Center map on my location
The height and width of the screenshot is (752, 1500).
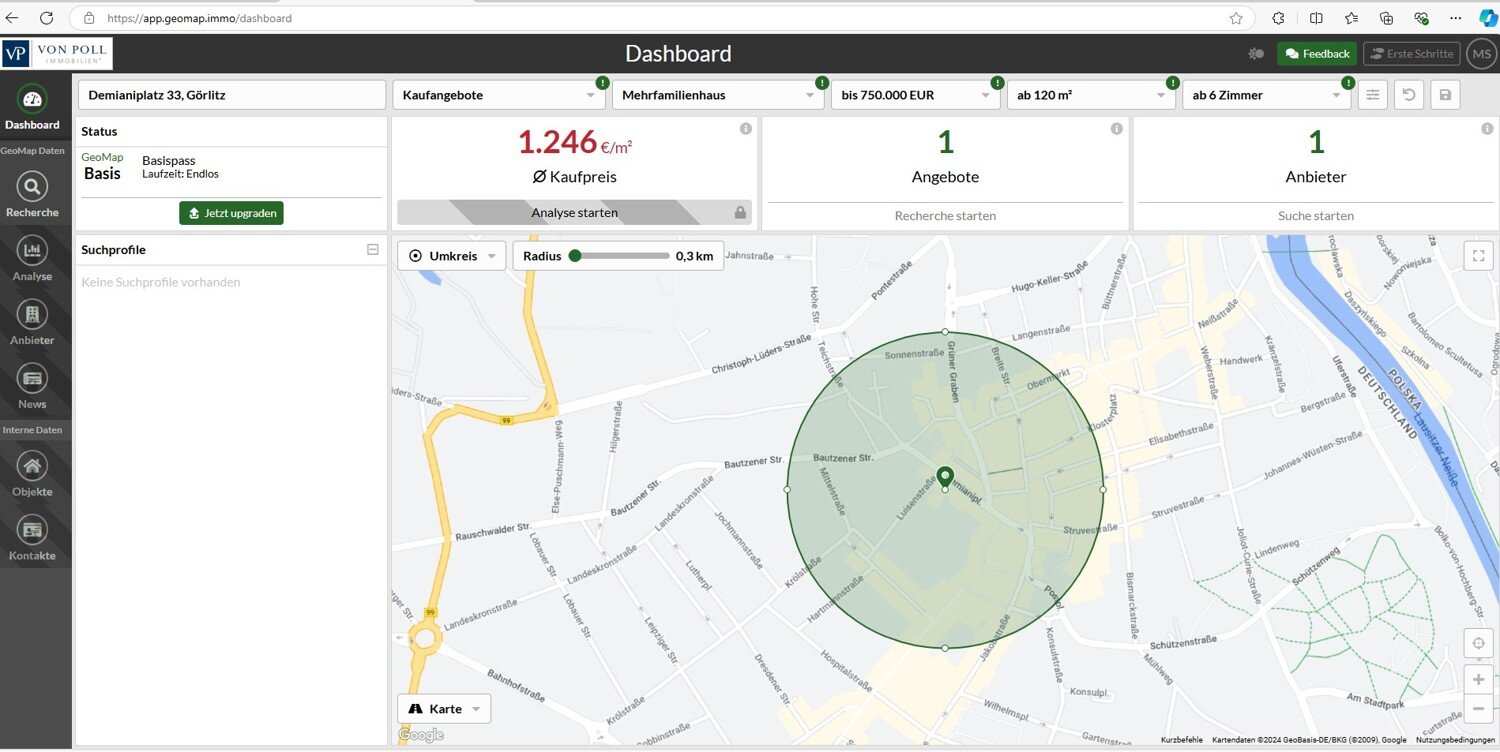[x=1478, y=643]
